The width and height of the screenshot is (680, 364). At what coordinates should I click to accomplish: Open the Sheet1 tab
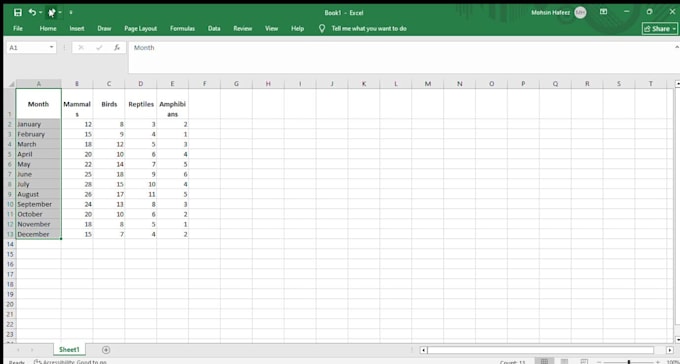click(69, 350)
